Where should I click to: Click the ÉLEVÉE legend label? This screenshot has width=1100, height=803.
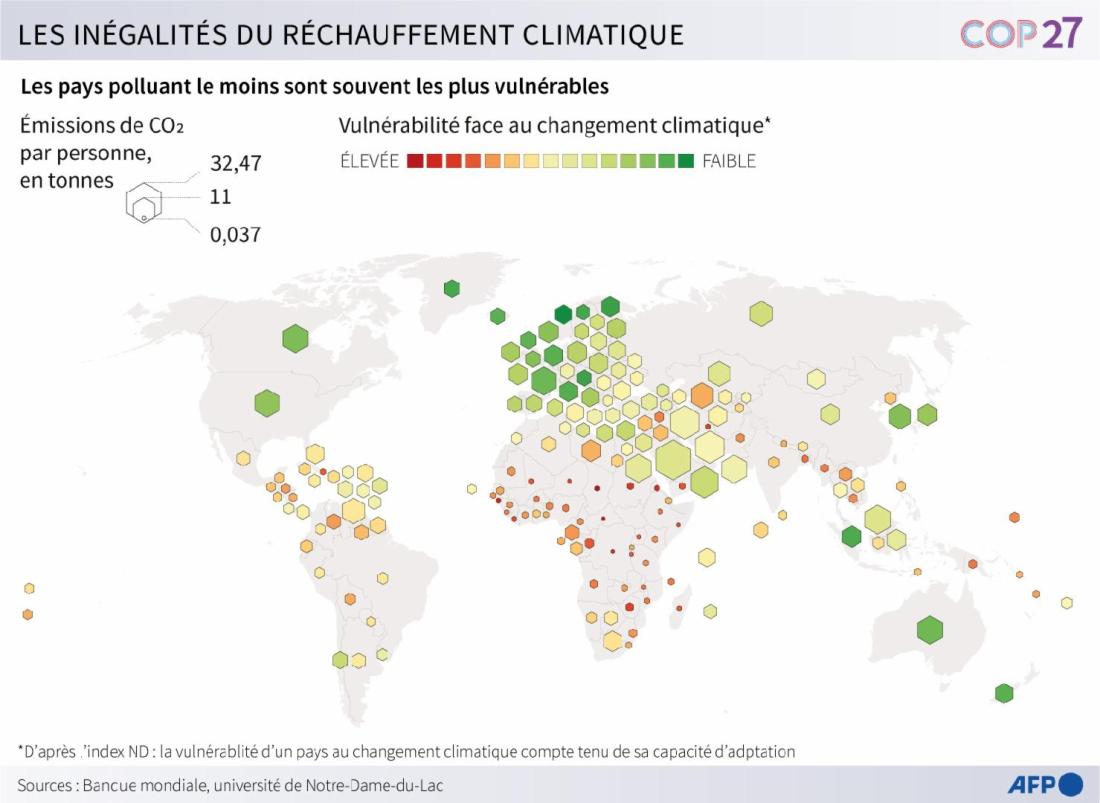pyautogui.click(x=370, y=161)
